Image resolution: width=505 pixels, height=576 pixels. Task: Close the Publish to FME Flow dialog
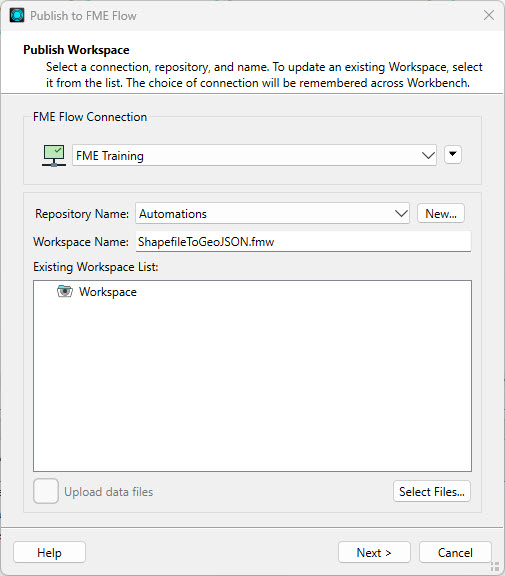point(489,15)
